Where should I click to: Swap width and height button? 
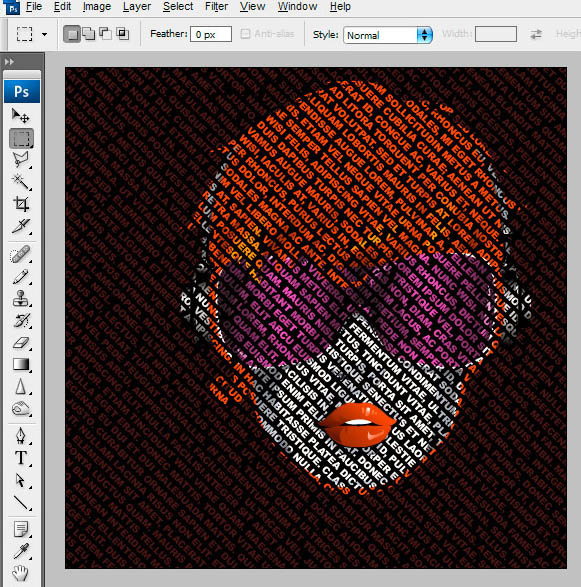pyautogui.click(x=536, y=34)
